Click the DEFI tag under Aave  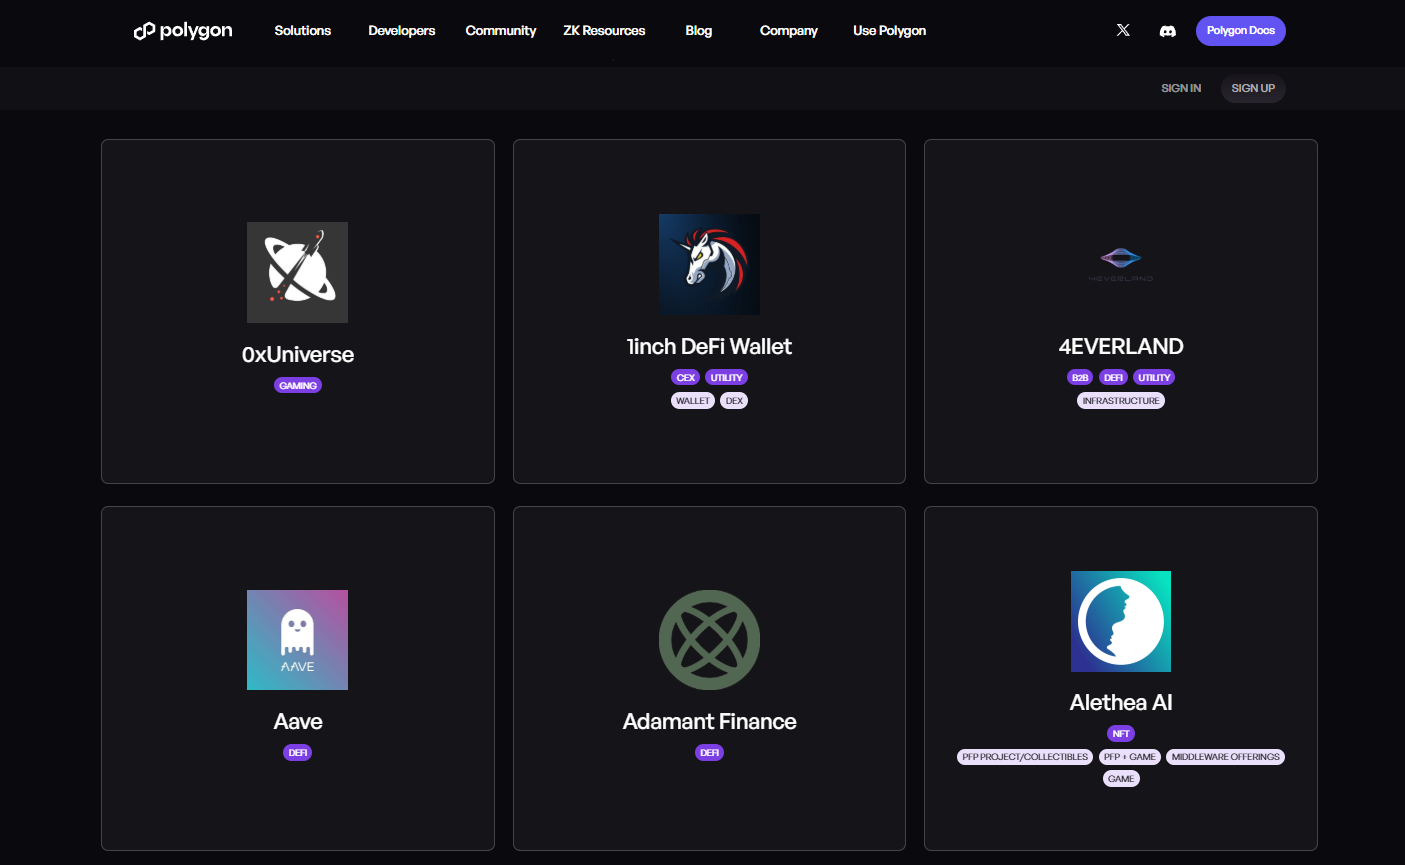click(298, 752)
